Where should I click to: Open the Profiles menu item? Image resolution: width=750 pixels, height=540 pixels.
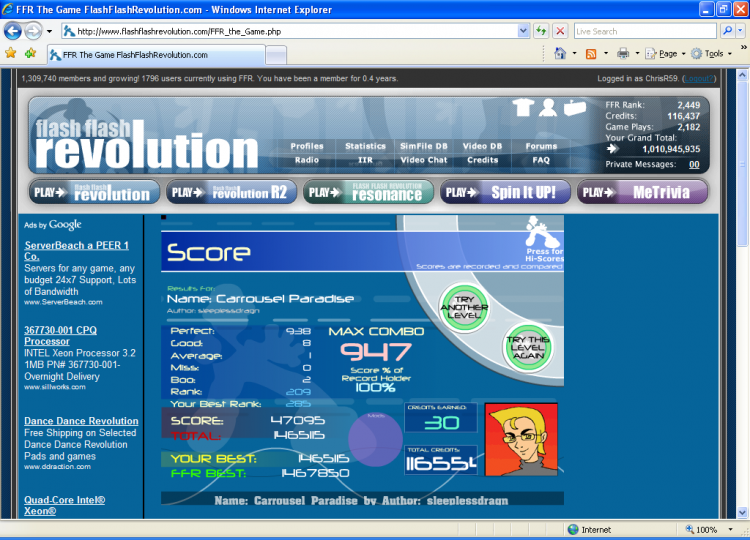pyautogui.click(x=307, y=146)
